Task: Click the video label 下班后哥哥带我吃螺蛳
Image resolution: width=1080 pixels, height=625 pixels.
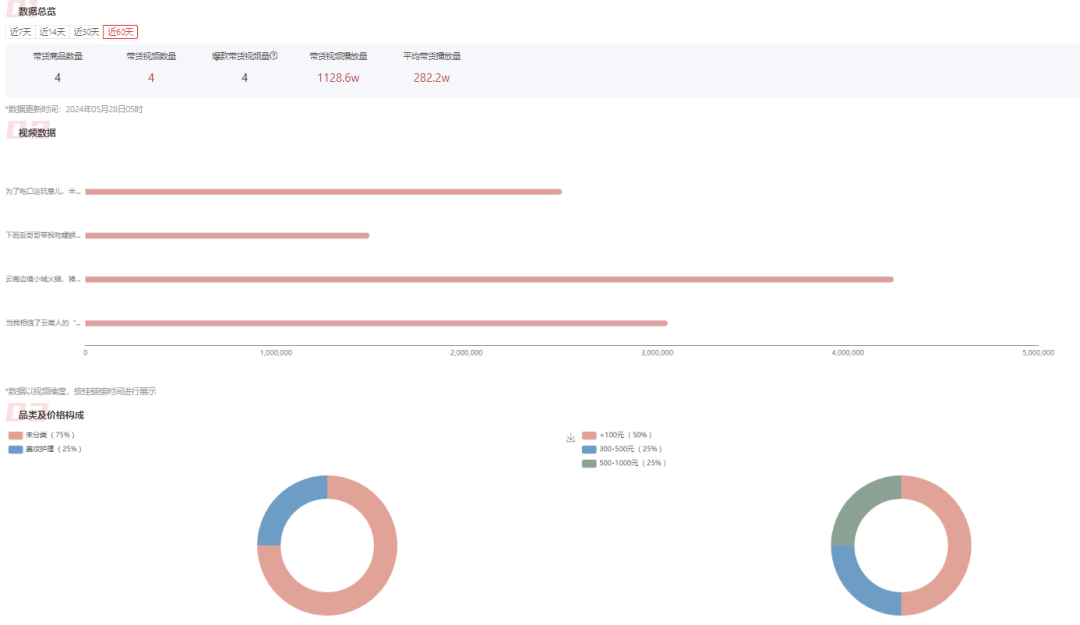Action: point(43,236)
